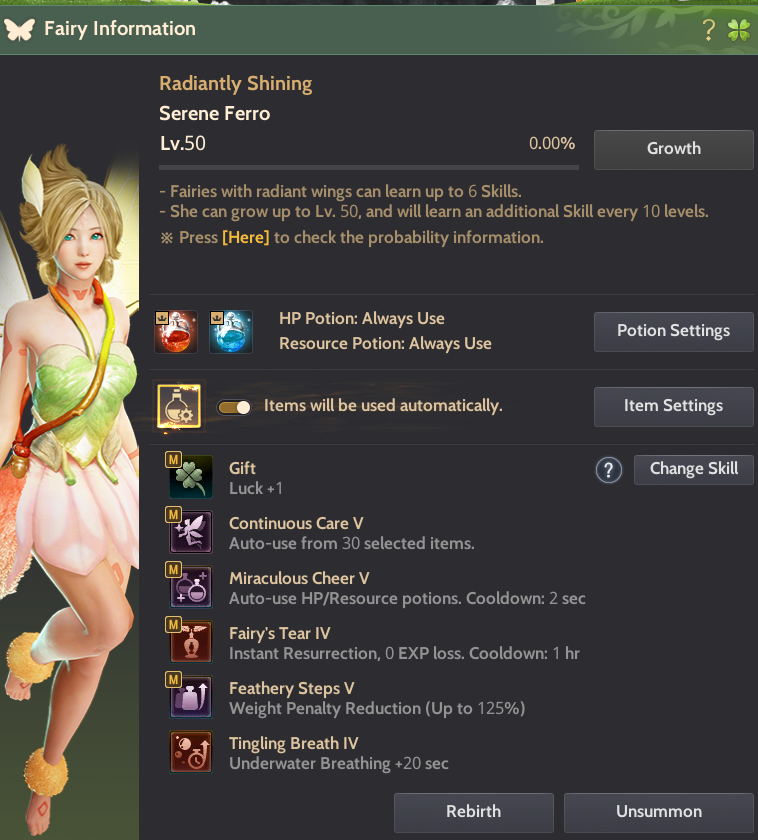758x840 pixels.
Task: Click the circled question mark beside Change Skill
Action: coord(609,470)
